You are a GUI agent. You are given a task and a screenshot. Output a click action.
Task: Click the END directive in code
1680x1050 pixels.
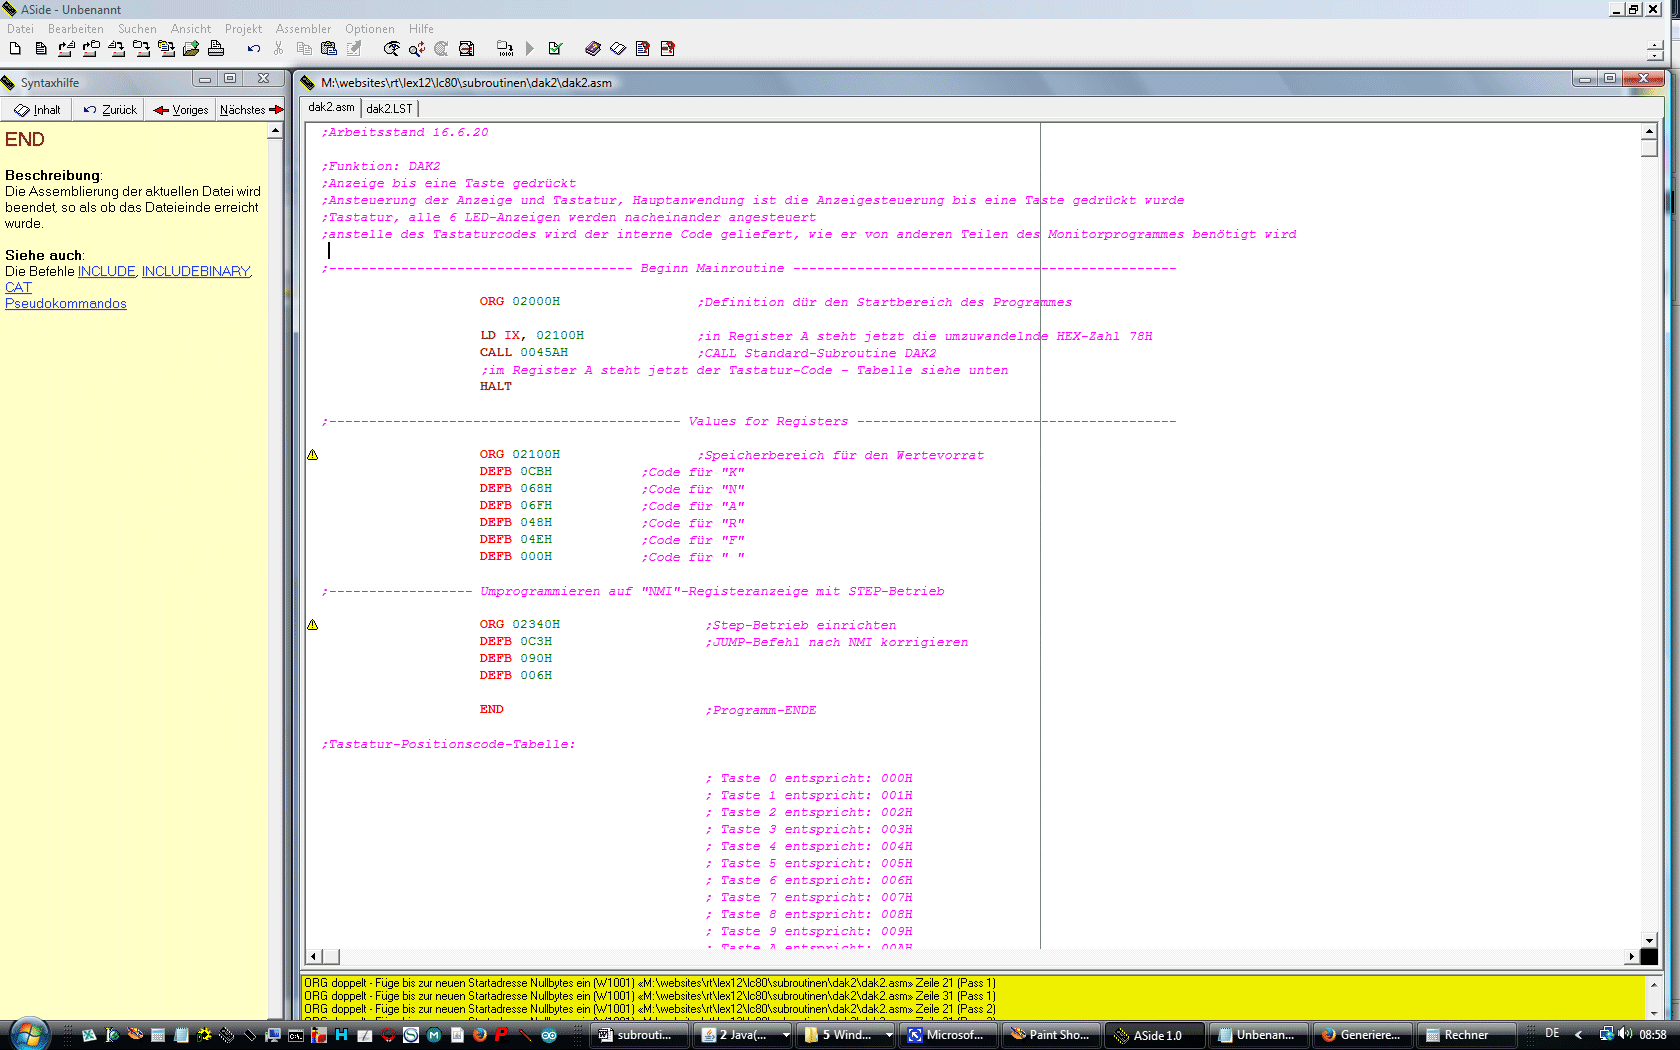(491, 709)
